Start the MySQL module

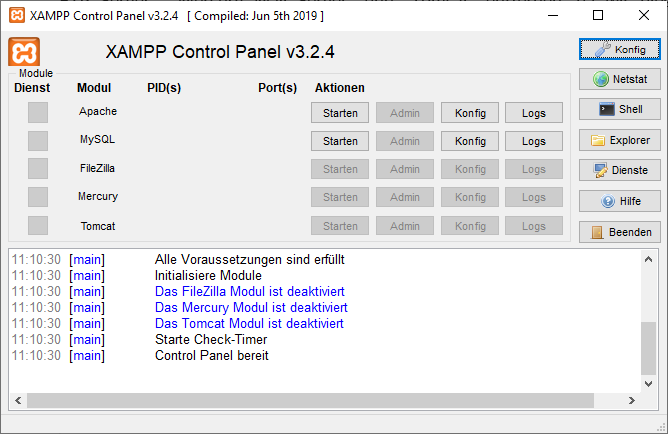[340, 141]
